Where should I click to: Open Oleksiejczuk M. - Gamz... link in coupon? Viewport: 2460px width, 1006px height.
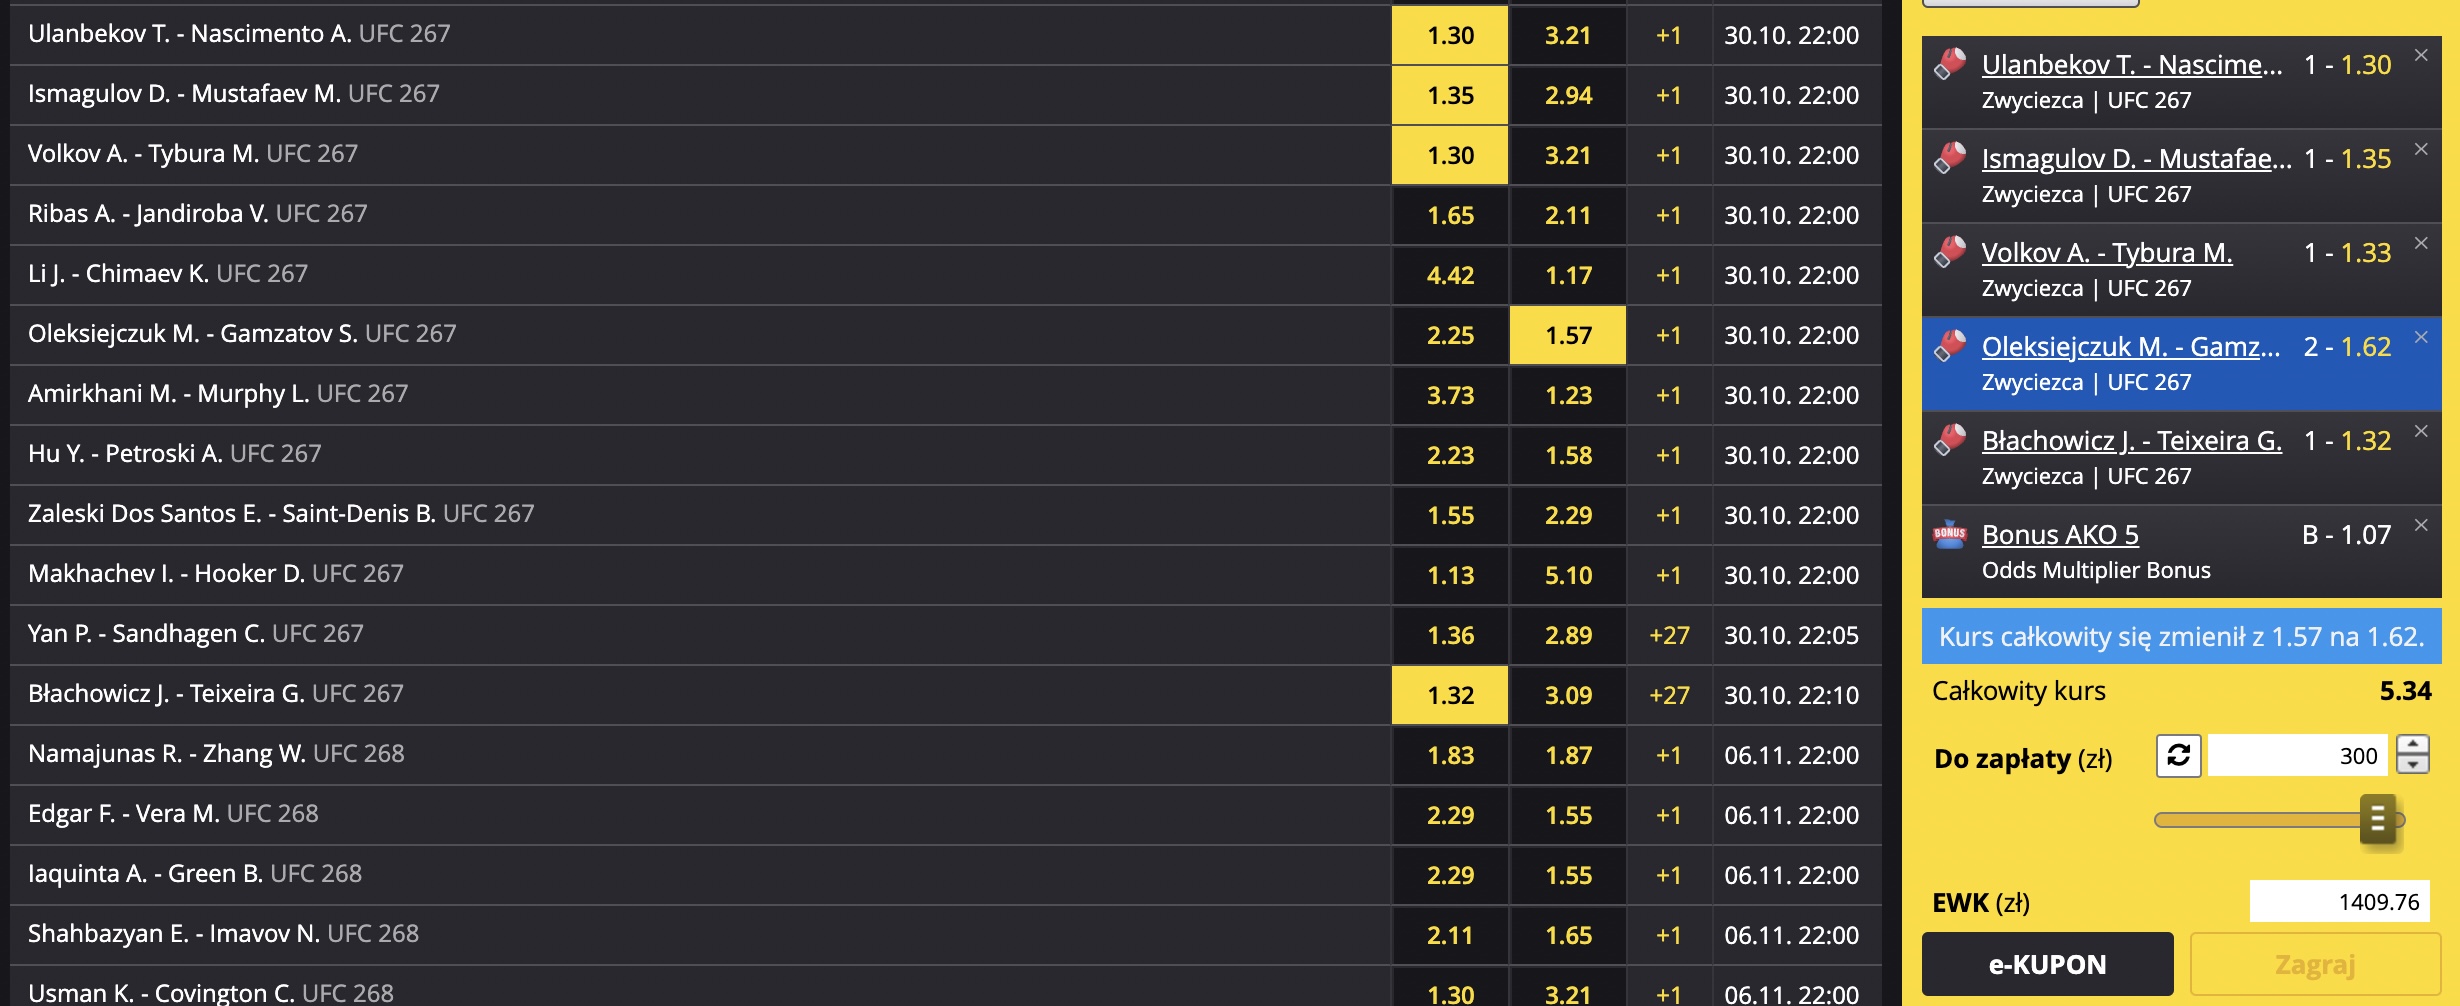(2131, 347)
